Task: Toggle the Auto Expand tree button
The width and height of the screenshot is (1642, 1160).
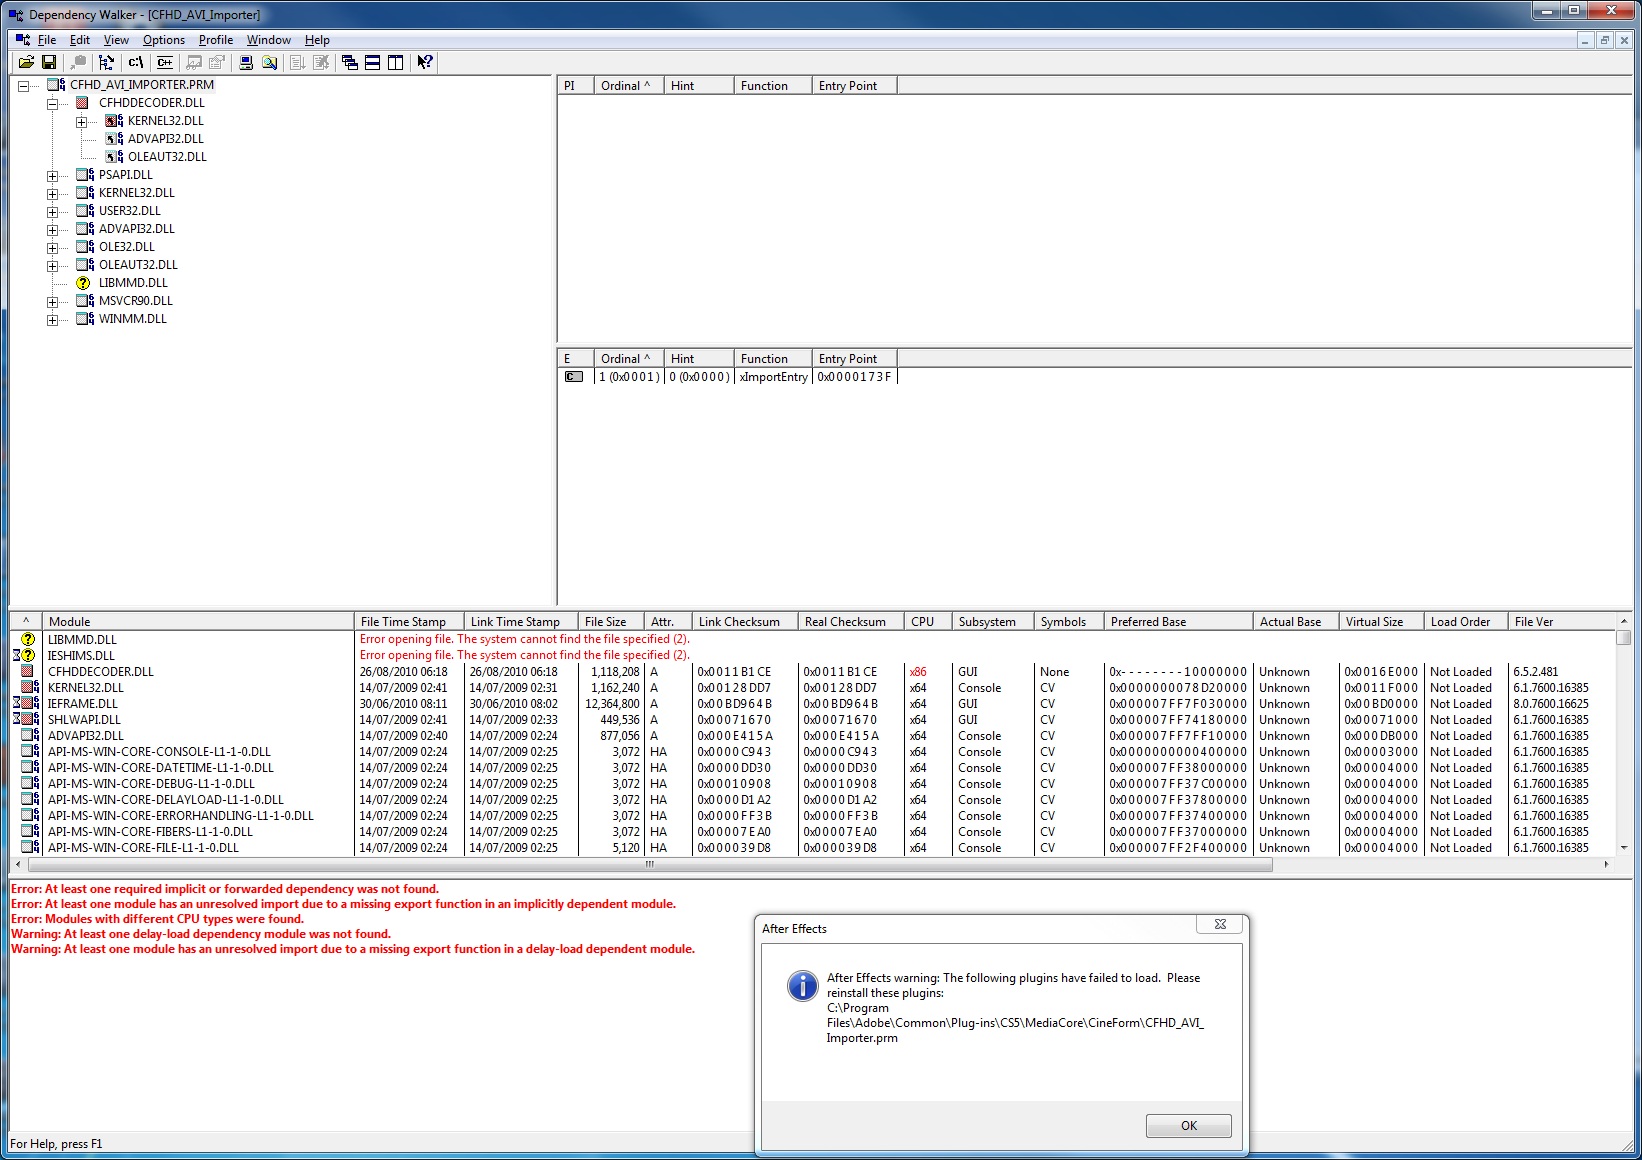Action: coord(106,62)
